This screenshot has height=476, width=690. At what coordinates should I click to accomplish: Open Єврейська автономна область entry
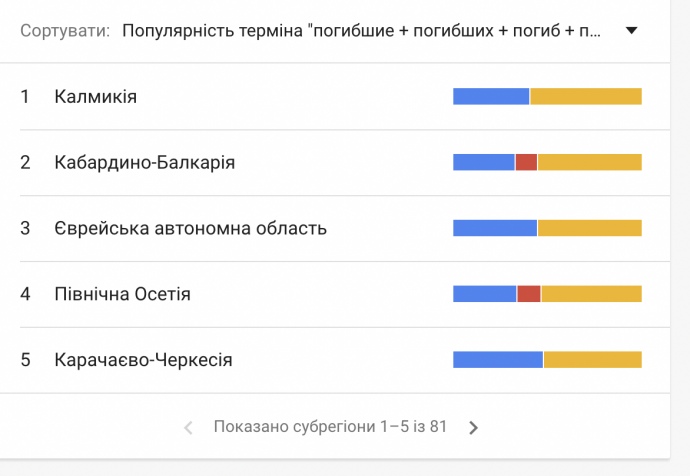click(x=191, y=228)
